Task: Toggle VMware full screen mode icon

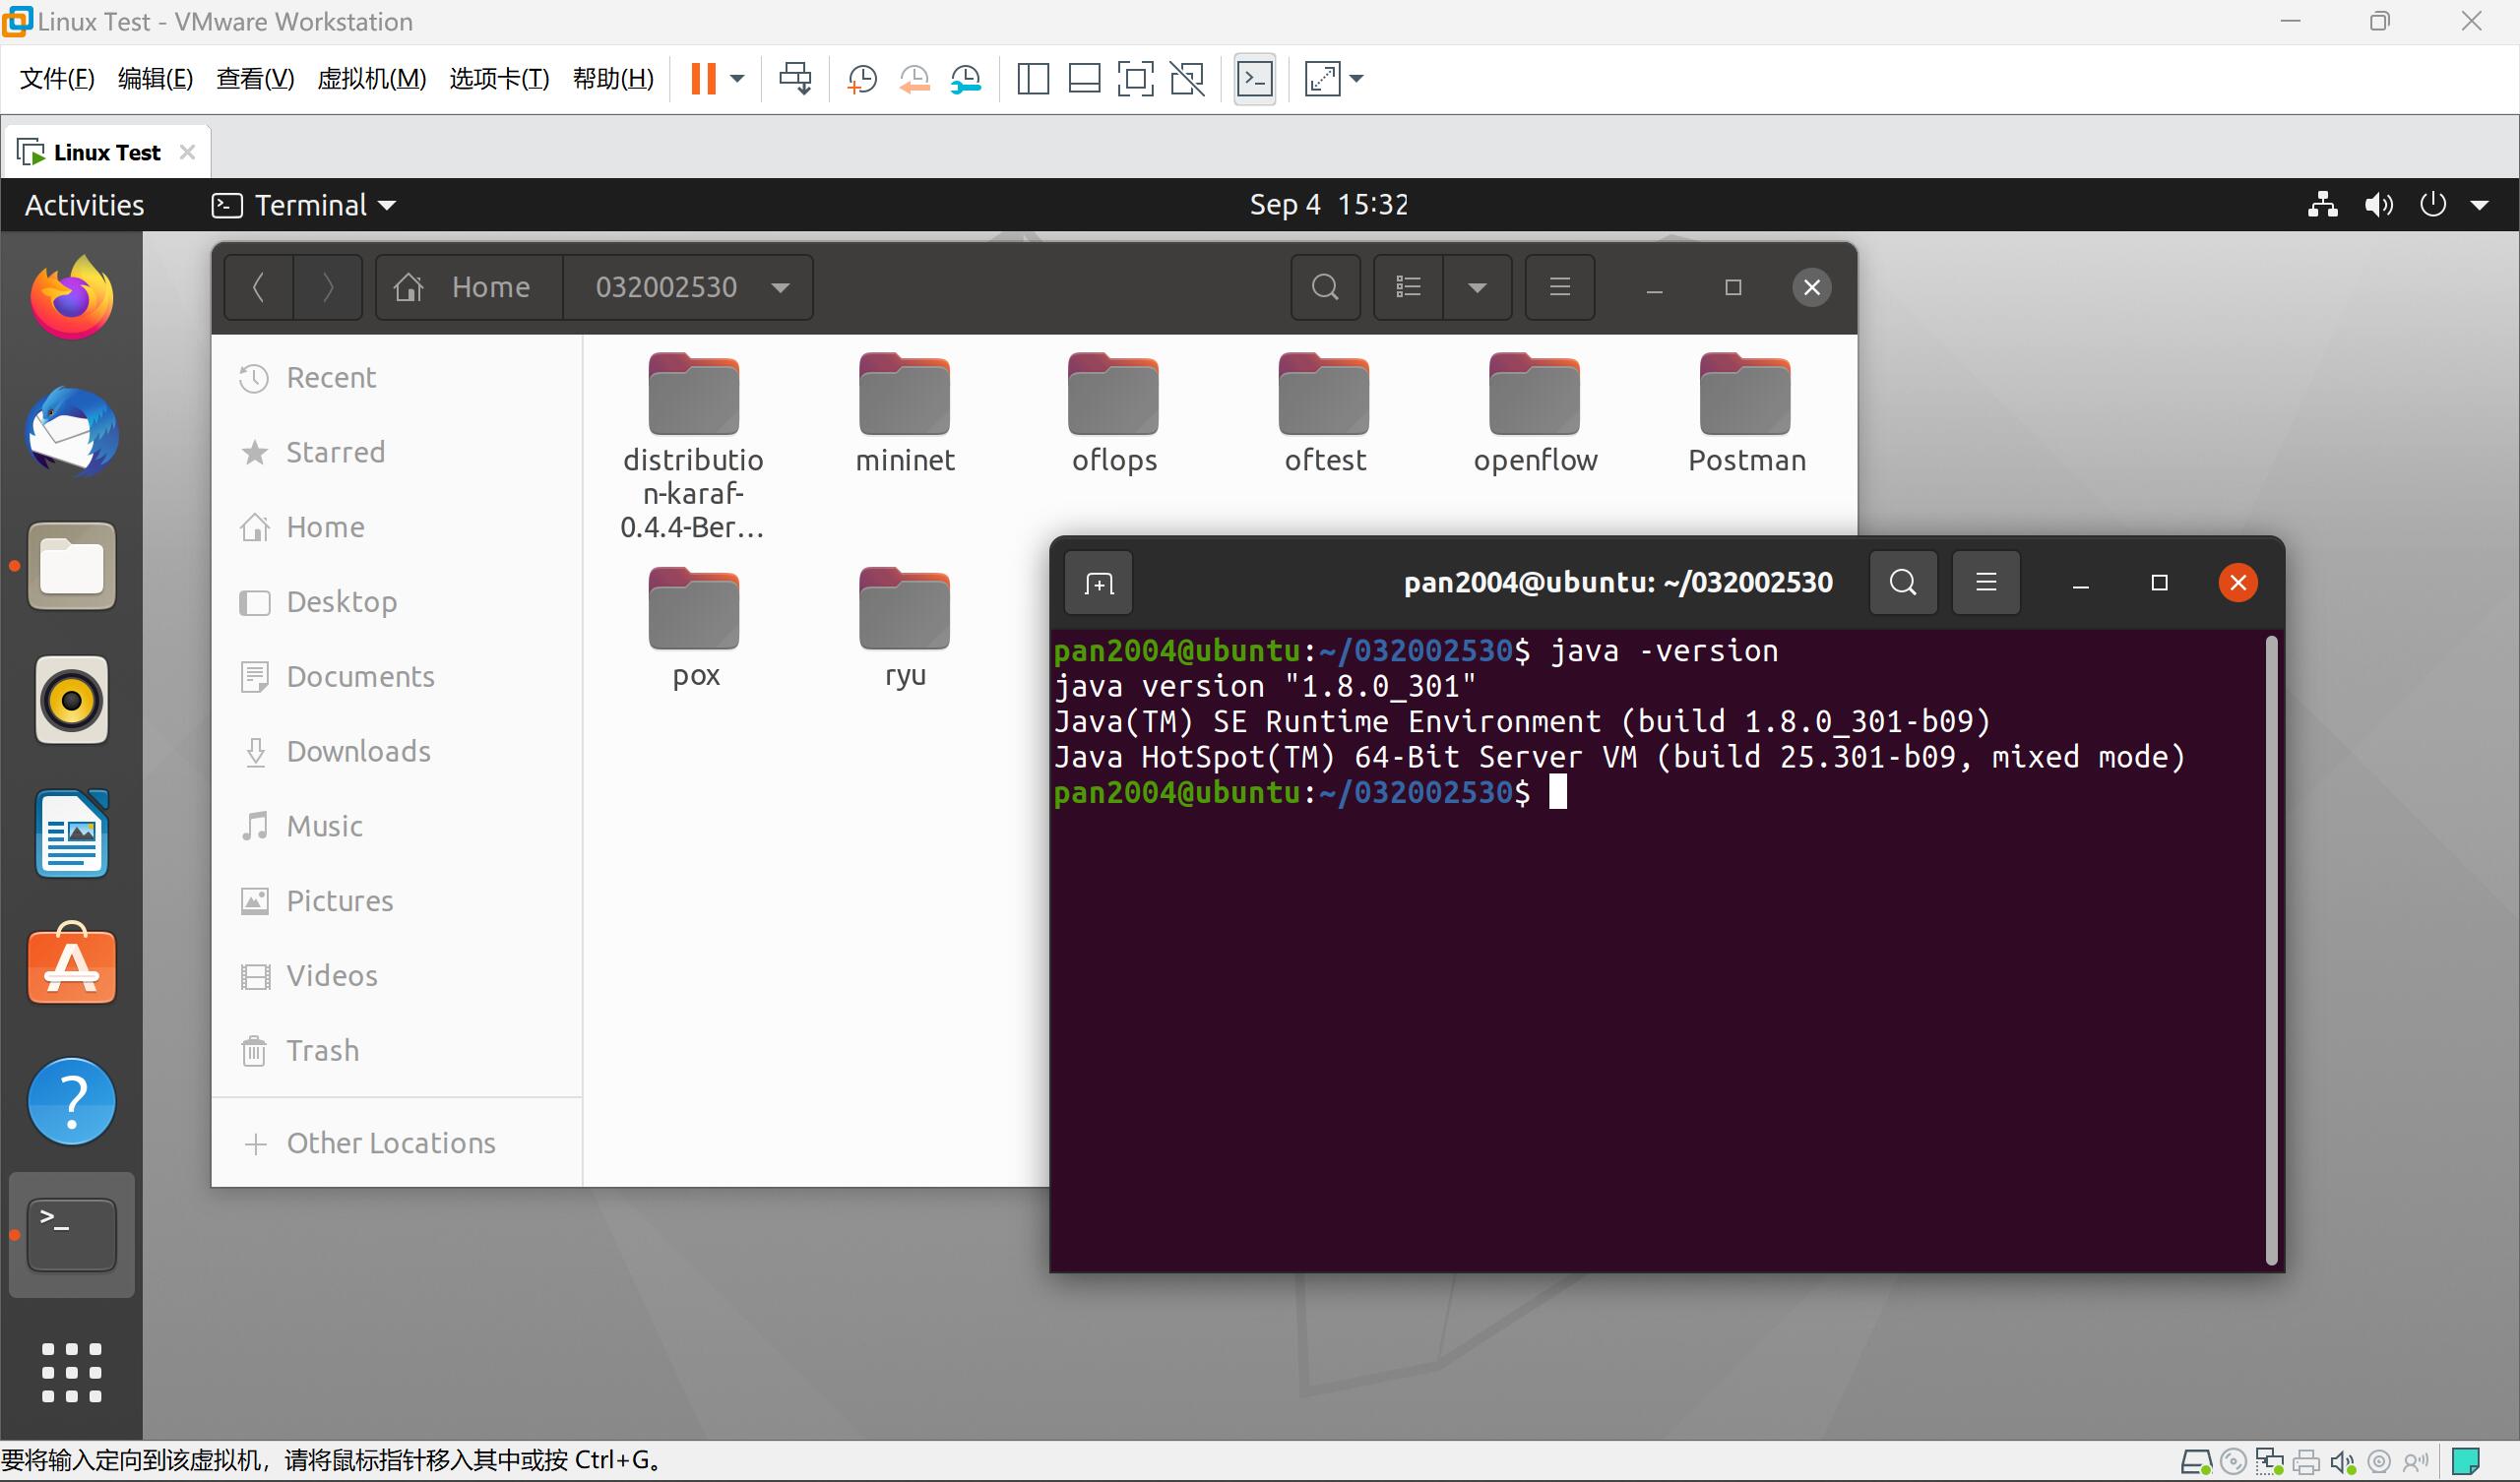Action: pos(1135,79)
